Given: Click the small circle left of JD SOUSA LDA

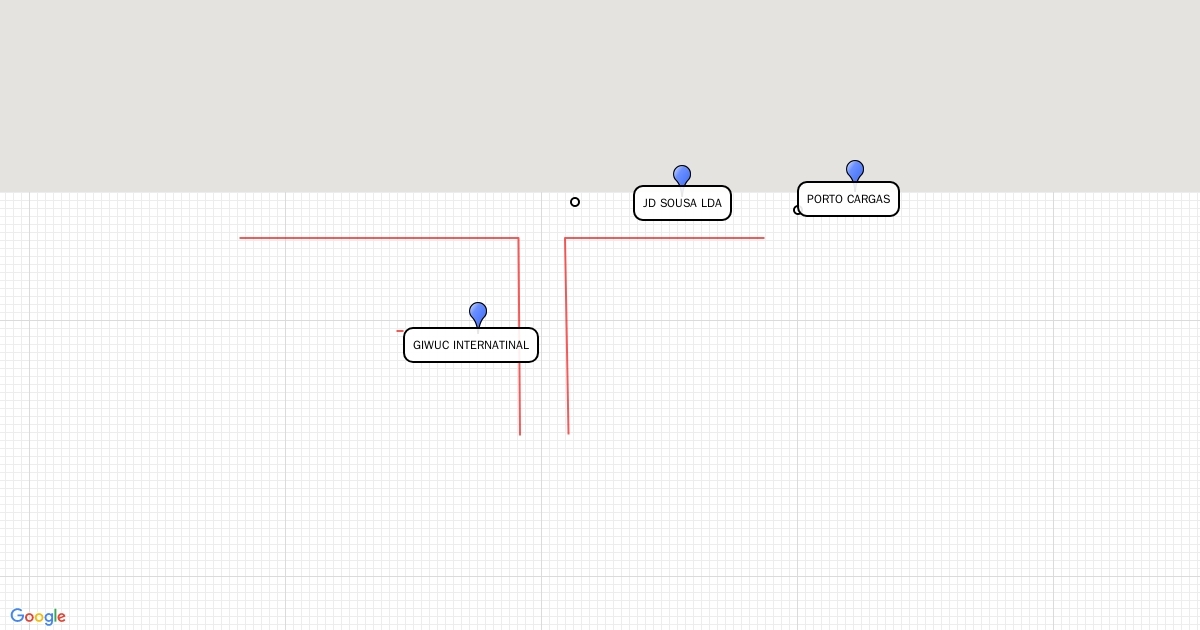Looking at the screenshot, I should pyautogui.click(x=575, y=202).
